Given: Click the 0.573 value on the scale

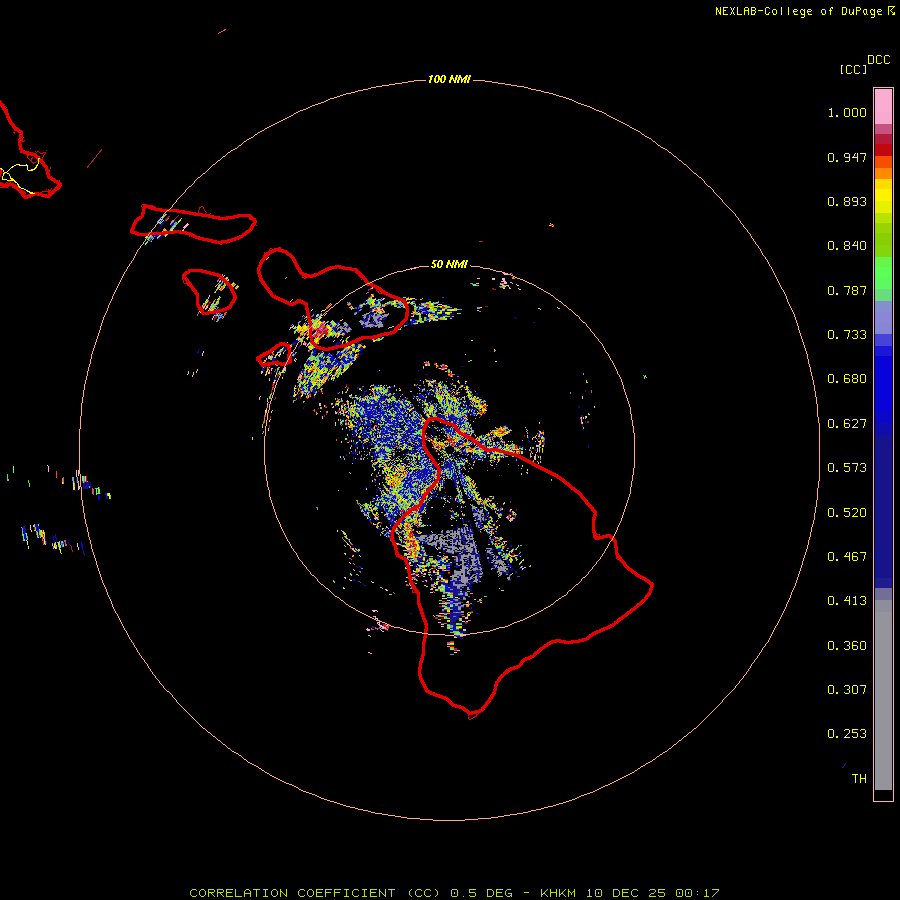Looking at the screenshot, I should (x=847, y=468).
